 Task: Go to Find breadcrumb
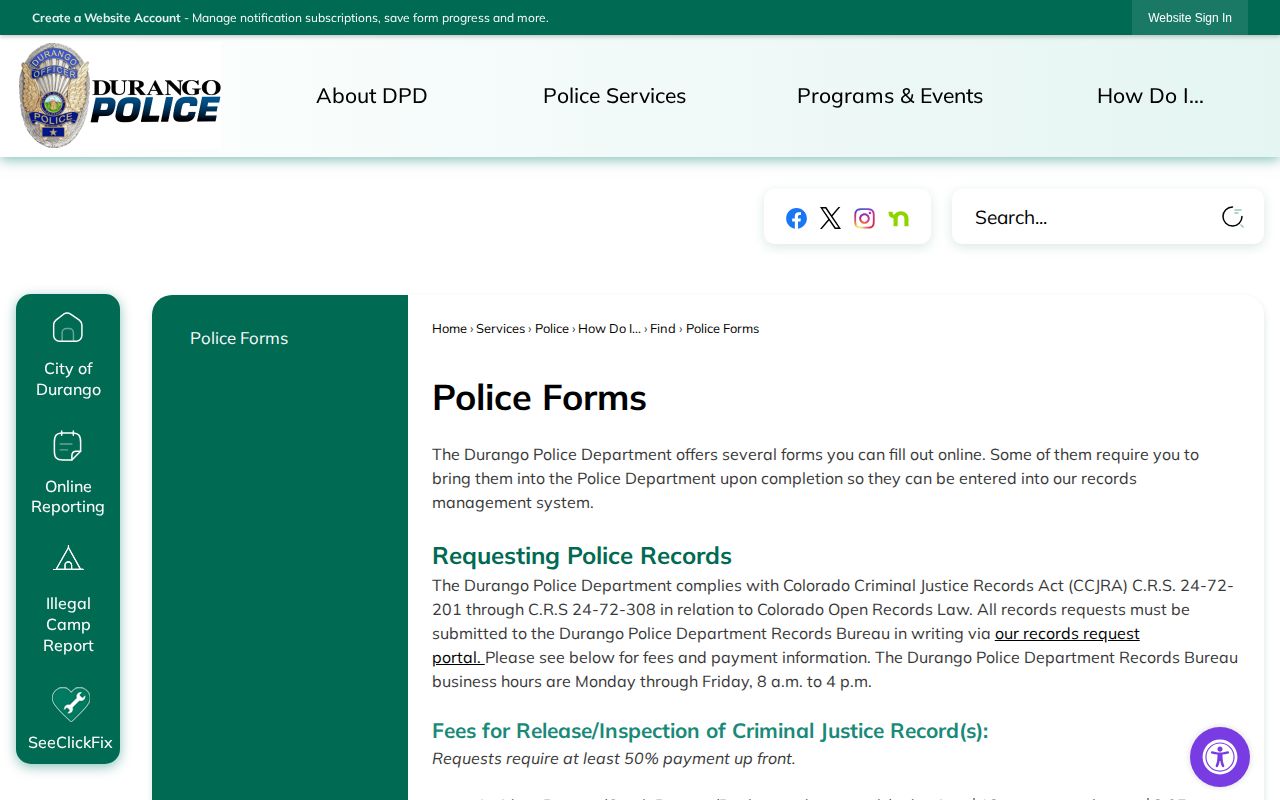pyautogui.click(x=663, y=328)
